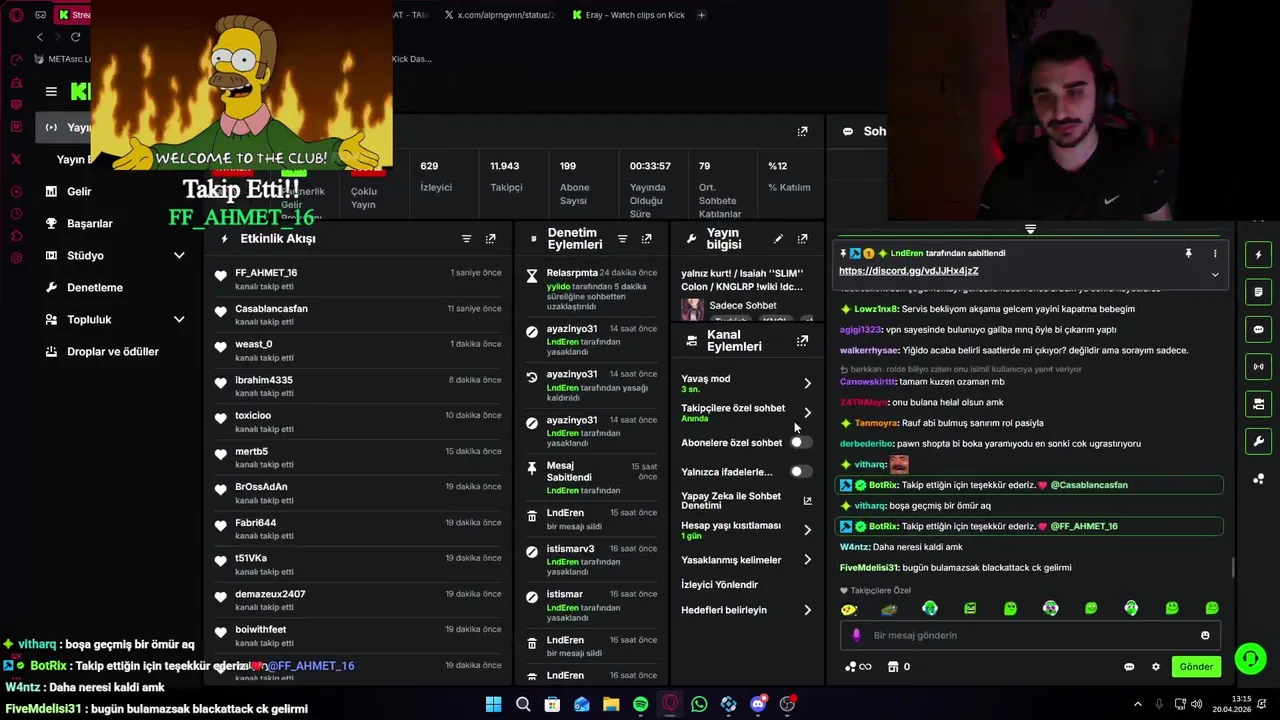Viewport: 1280px width, 720px height.
Task: Pop out the Etkinlik Akışı panel
Action: point(490,239)
